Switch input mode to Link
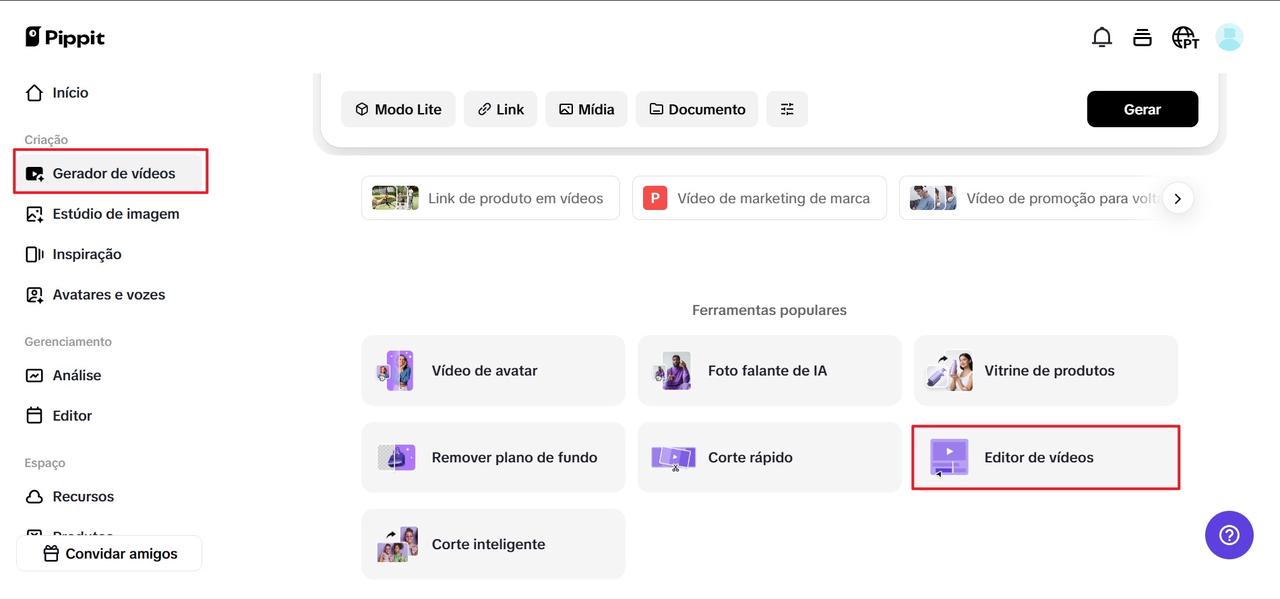 [500, 108]
